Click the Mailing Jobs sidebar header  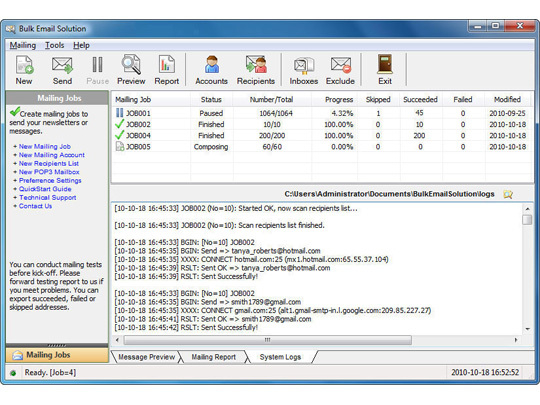click(x=57, y=98)
